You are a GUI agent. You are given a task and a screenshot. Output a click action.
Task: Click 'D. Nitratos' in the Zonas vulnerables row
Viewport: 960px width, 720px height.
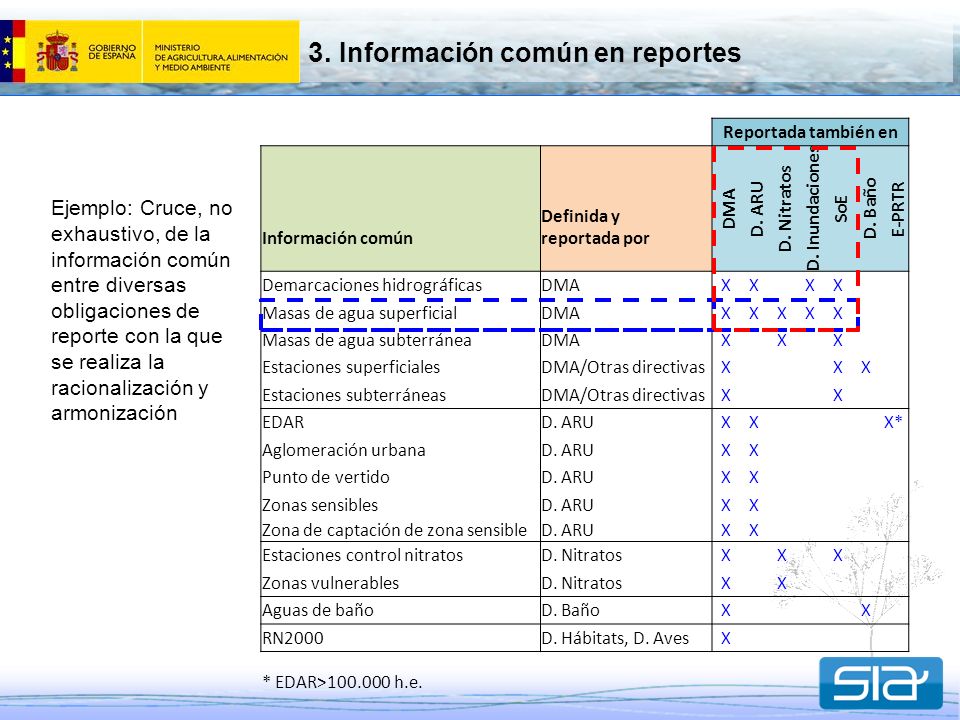(582, 583)
